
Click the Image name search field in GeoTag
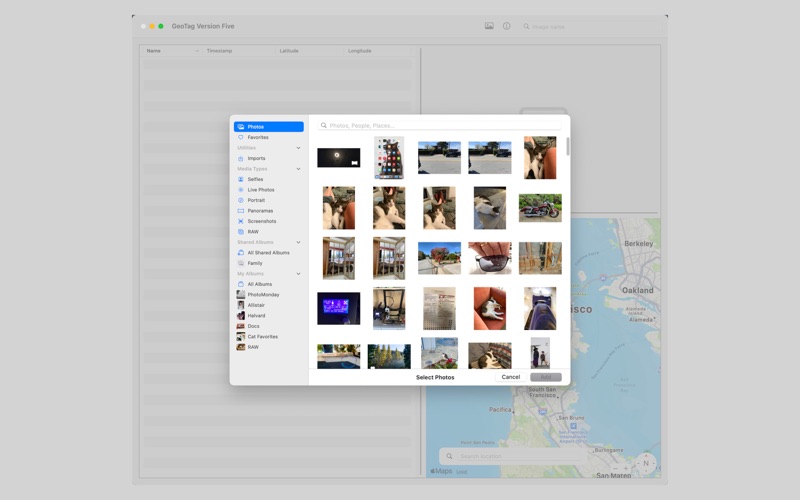click(x=590, y=27)
